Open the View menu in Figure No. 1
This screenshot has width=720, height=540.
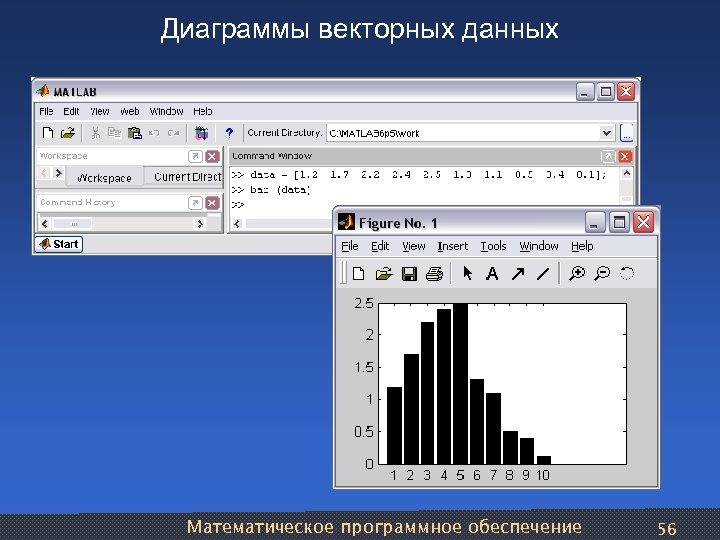click(x=414, y=247)
